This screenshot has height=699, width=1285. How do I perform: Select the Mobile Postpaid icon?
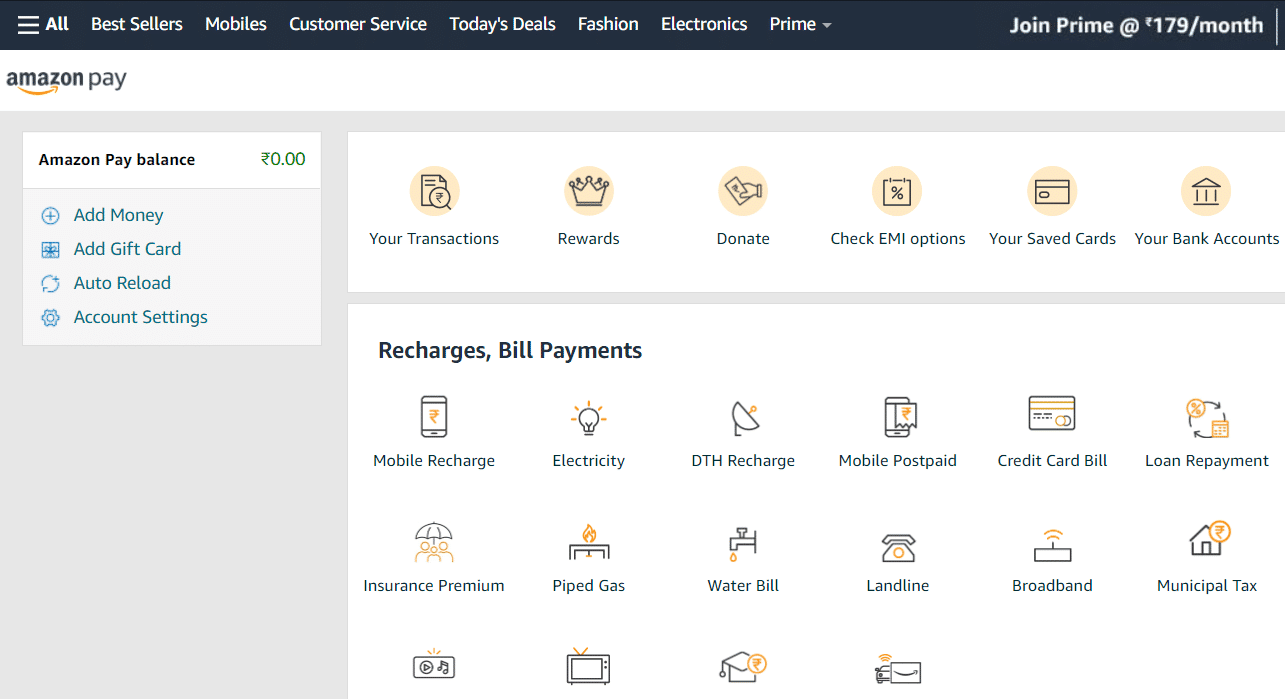pyautogui.click(x=899, y=417)
